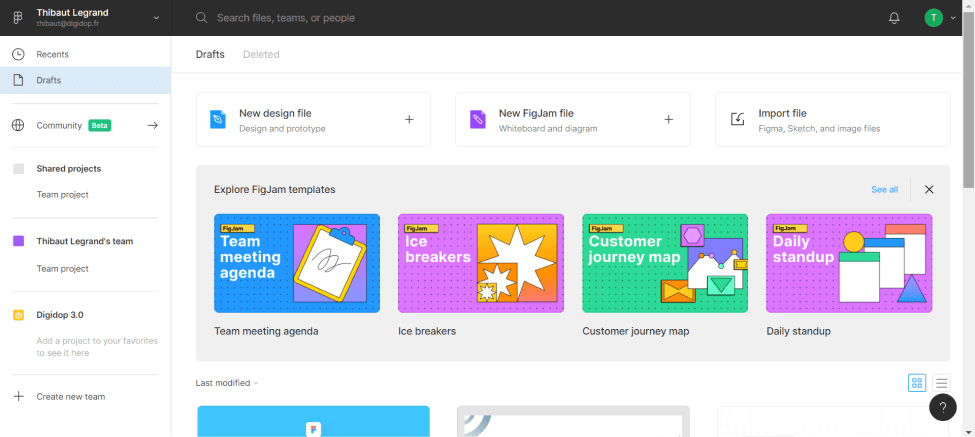Screen dimensions: 975x437
Task: Open the help question mark button
Action: click(943, 408)
